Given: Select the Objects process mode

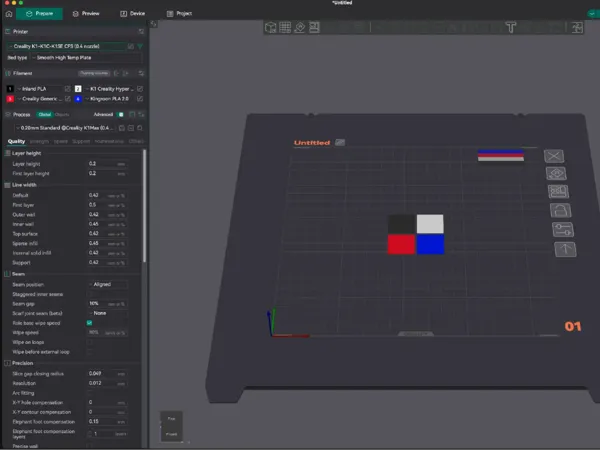Looking at the screenshot, I should coord(62,114).
